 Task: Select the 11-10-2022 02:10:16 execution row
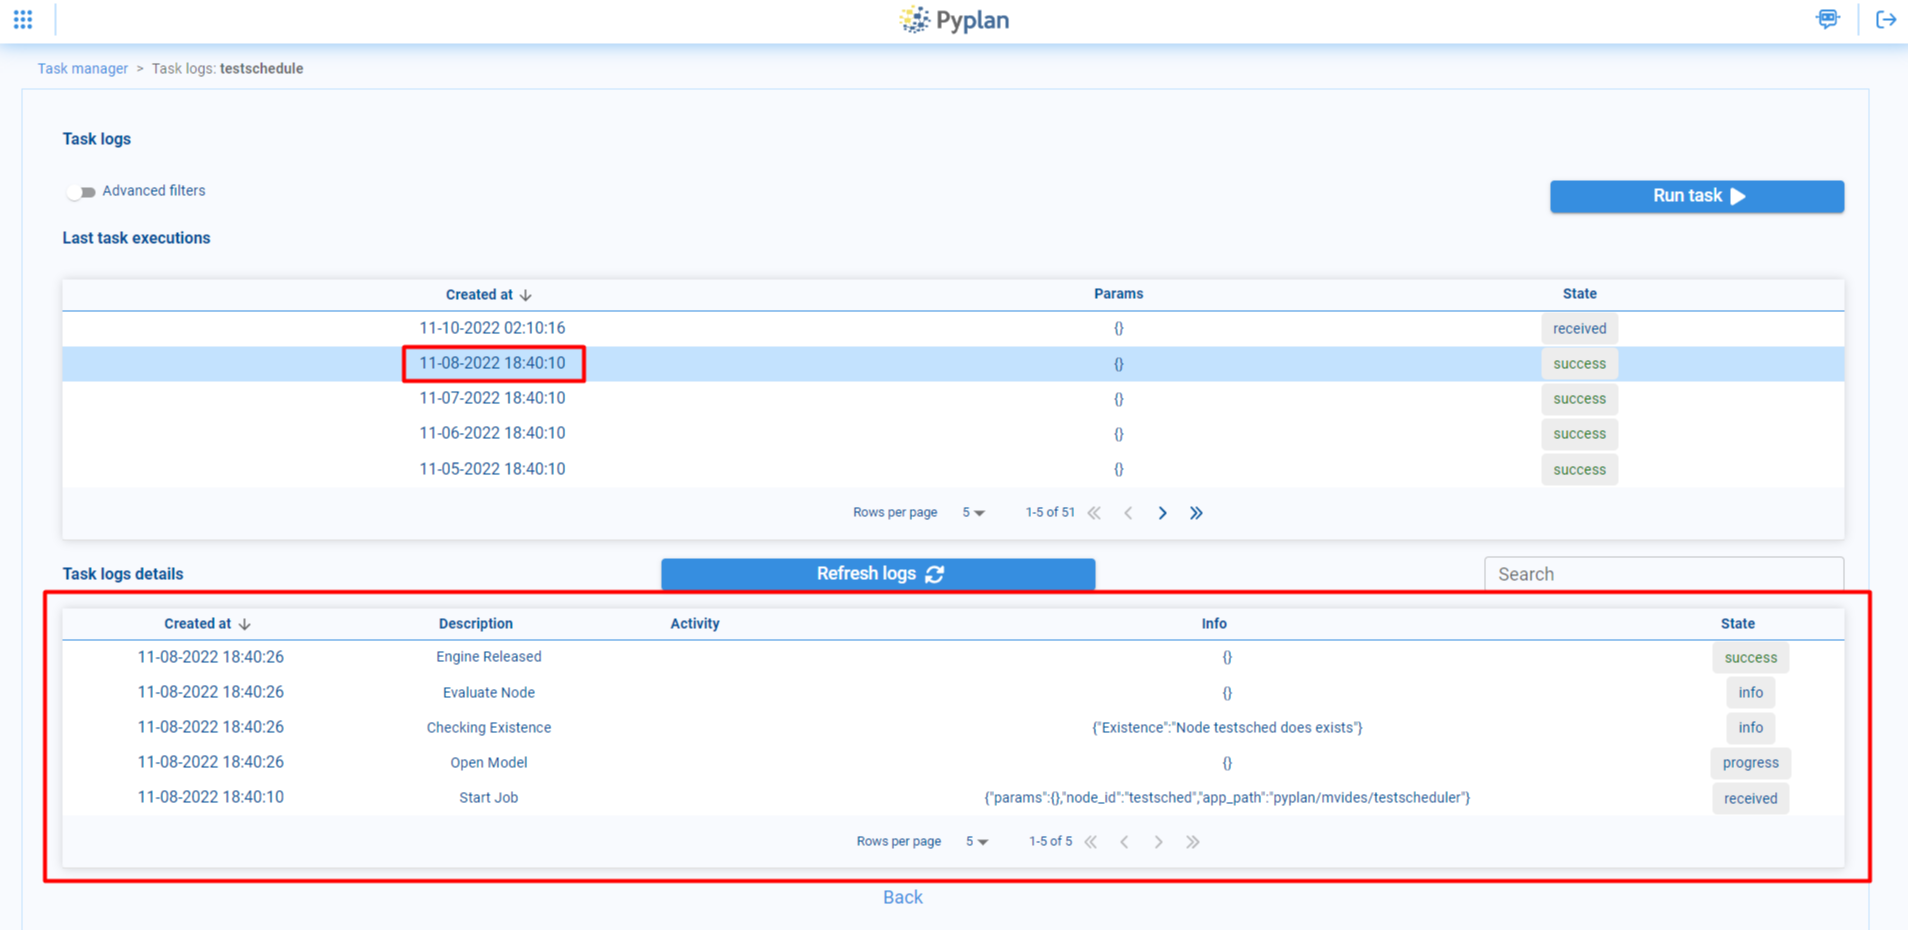(492, 328)
